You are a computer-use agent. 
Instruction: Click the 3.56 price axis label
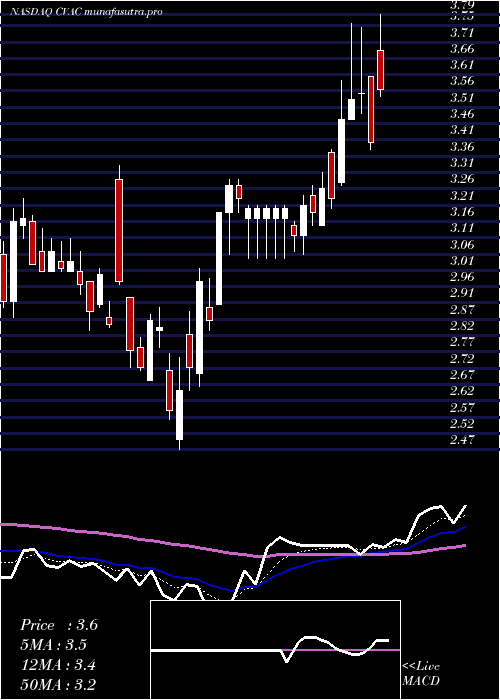point(461,81)
